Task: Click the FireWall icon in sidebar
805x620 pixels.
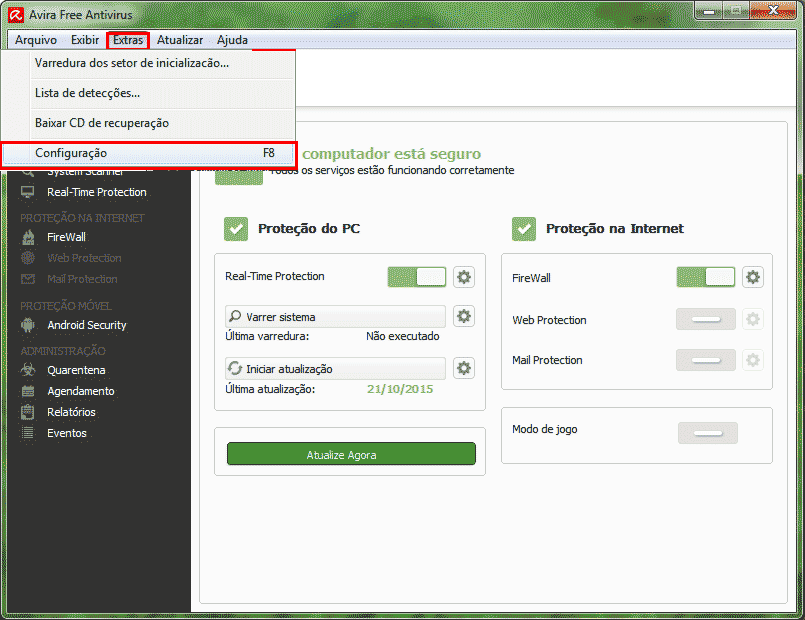Action: tap(28, 237)
